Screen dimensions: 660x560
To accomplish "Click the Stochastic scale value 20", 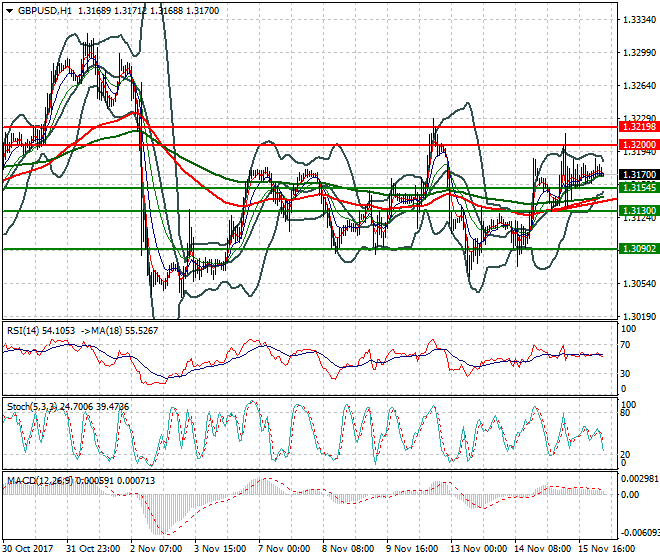I will (626, 455).
